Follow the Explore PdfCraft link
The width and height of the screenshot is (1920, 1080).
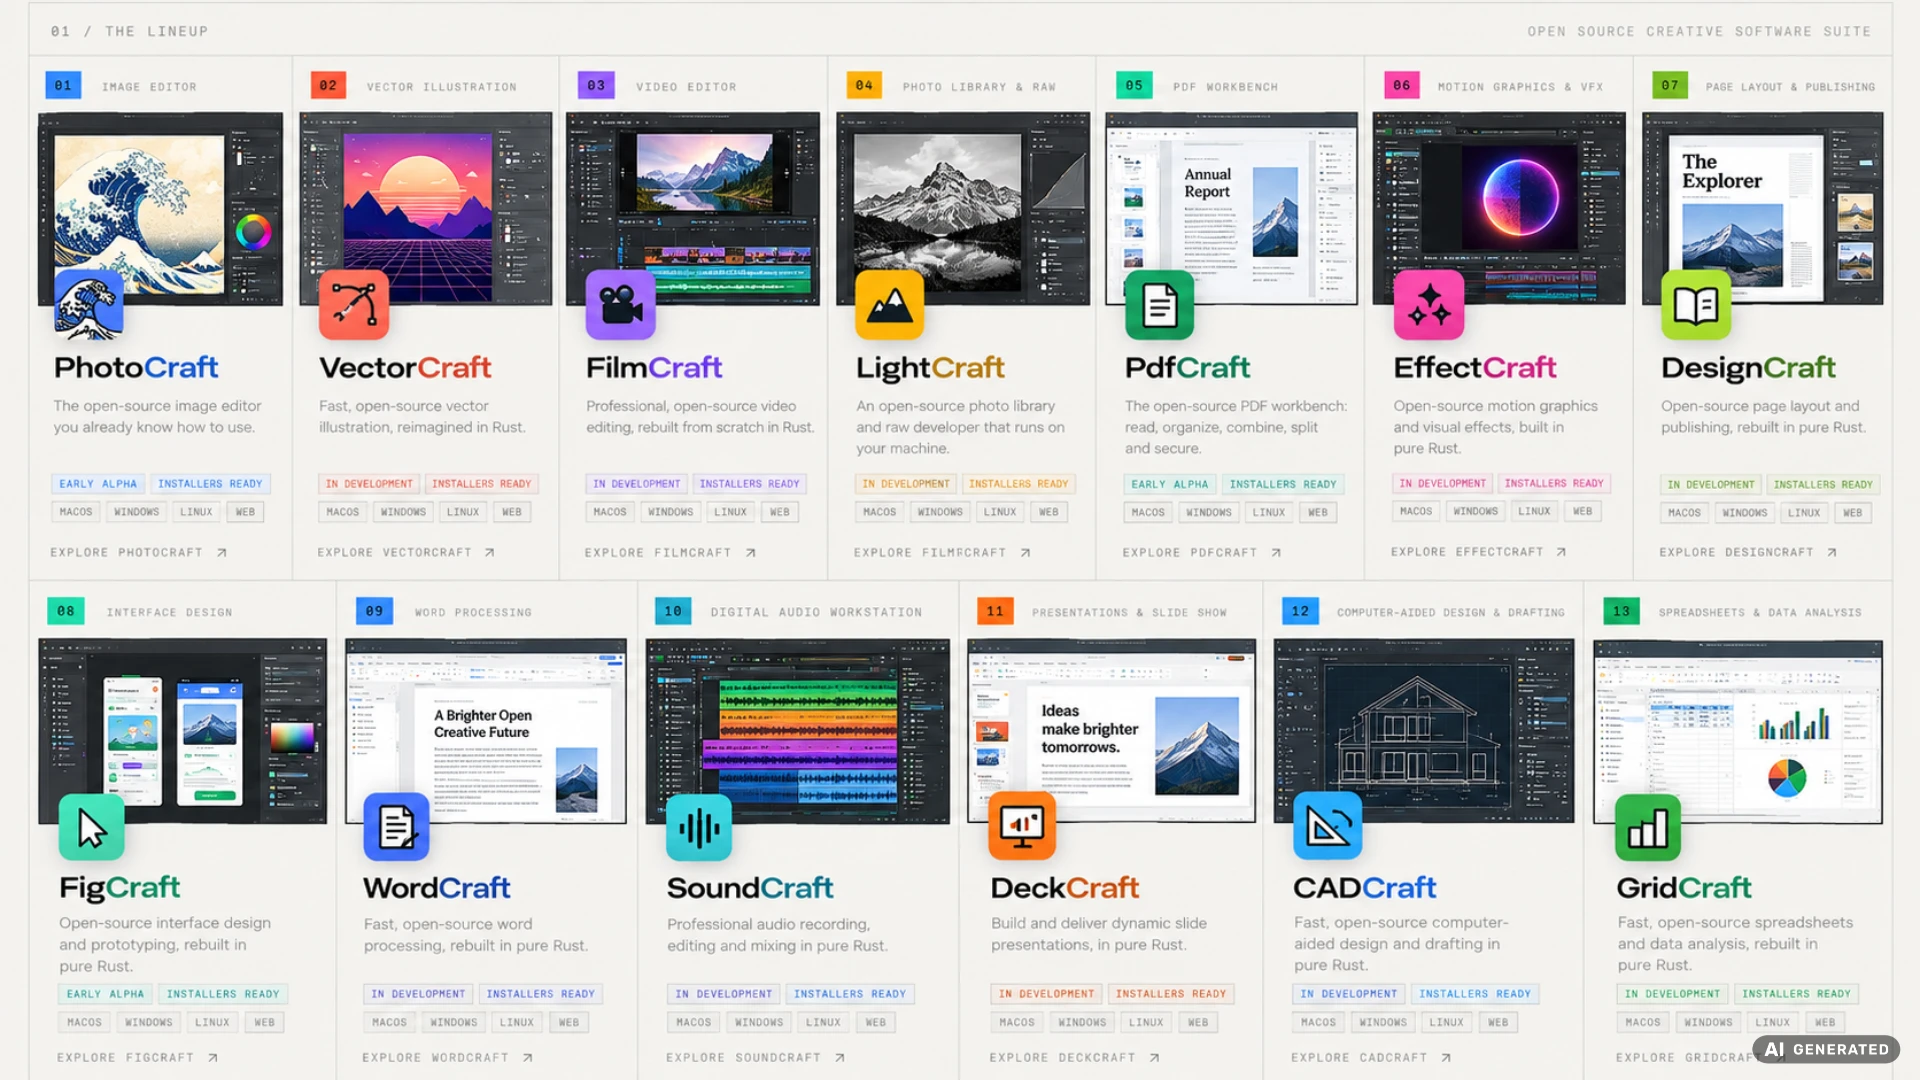pos(1202,552)
